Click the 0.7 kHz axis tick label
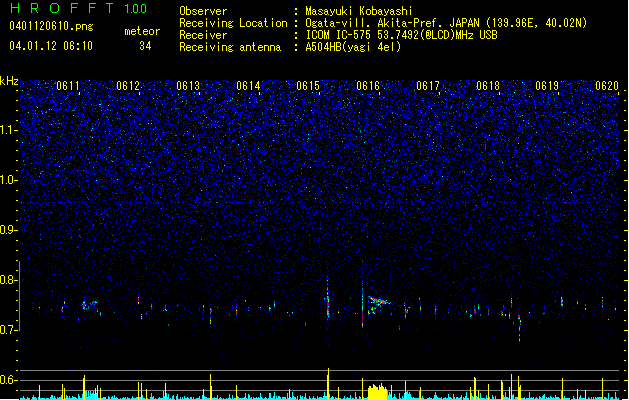The image size is (629, 400). click(x=9, y=330)
